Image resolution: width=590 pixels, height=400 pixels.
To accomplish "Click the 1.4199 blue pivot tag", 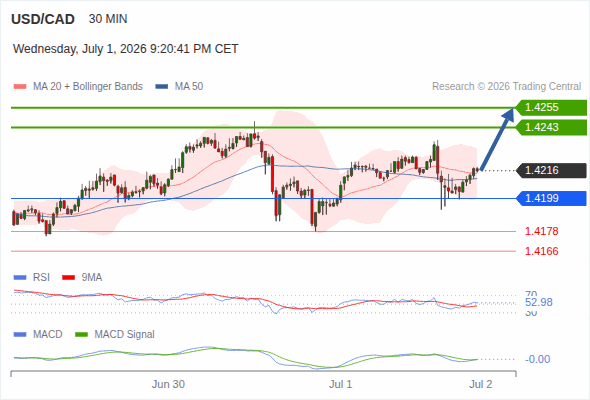I will click(x=551, y=198).
